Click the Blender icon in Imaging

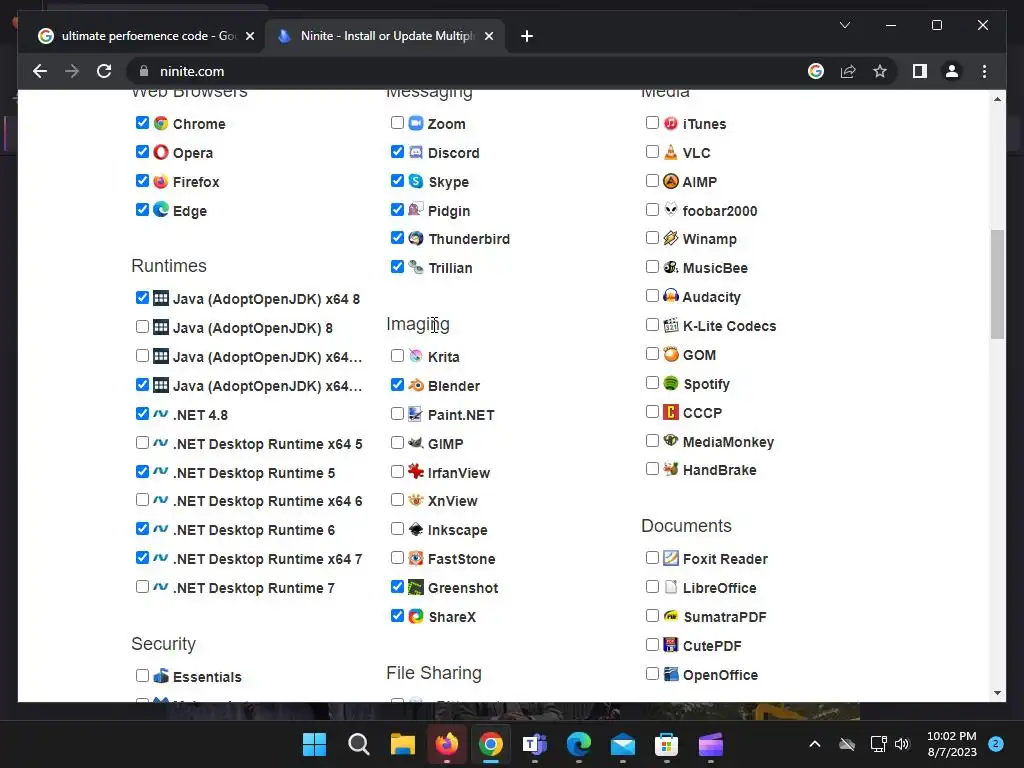pos(416,385)
